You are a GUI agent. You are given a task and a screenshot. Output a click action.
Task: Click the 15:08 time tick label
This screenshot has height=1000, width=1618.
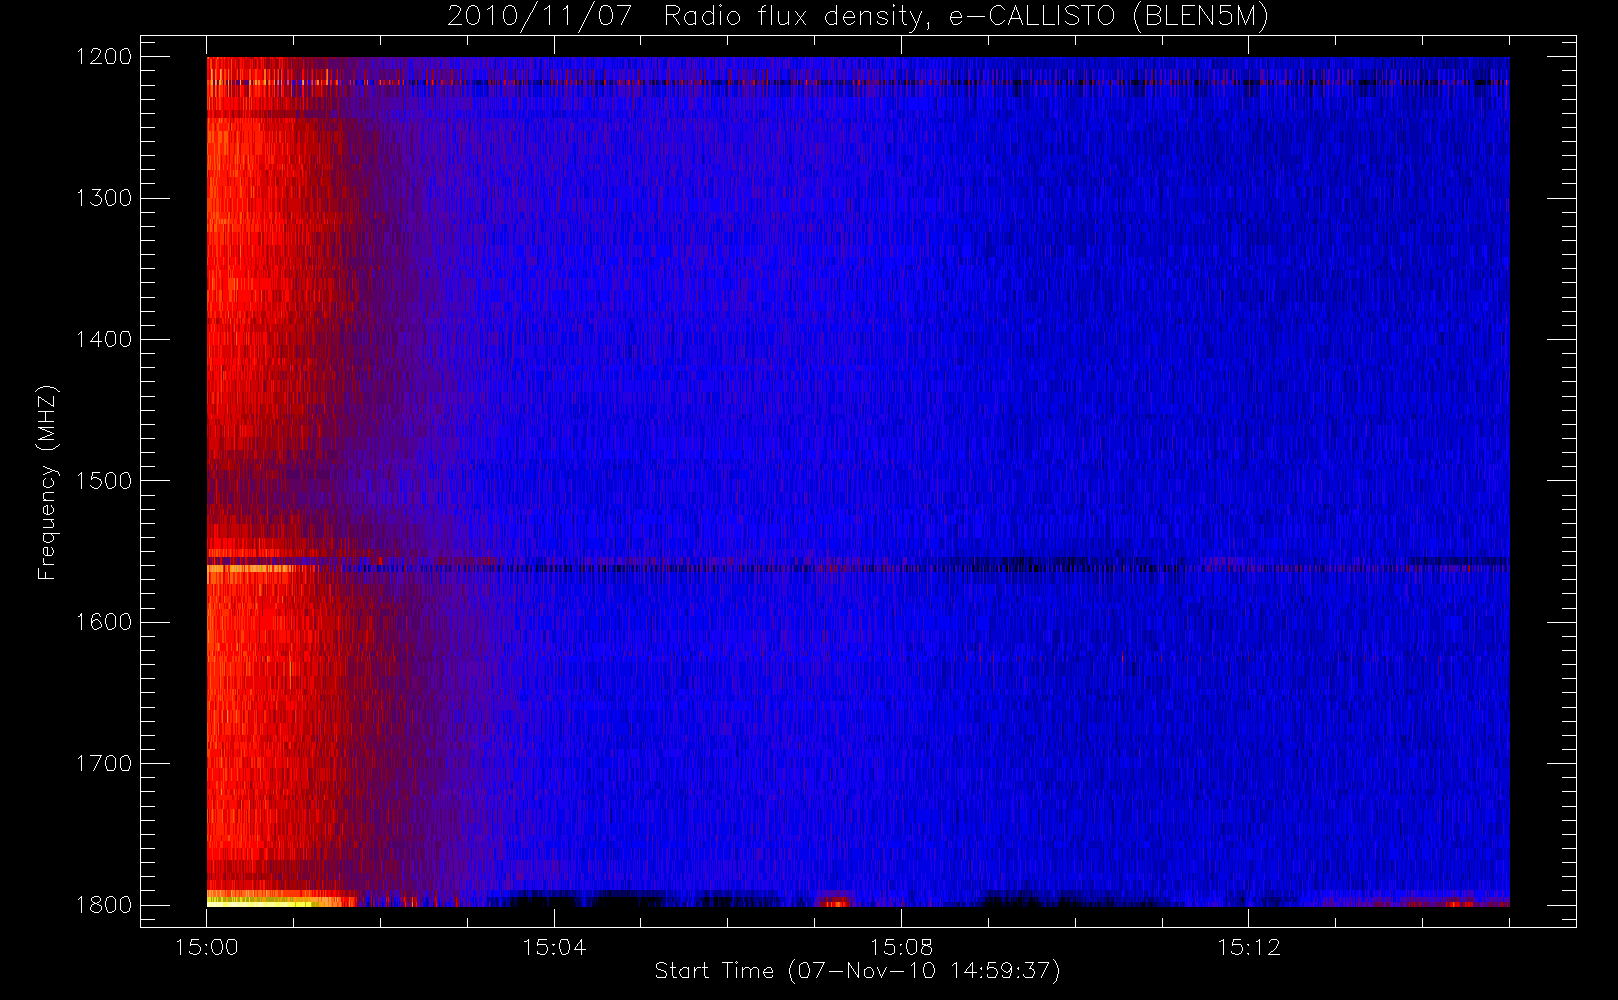click(x=901, y=947)
